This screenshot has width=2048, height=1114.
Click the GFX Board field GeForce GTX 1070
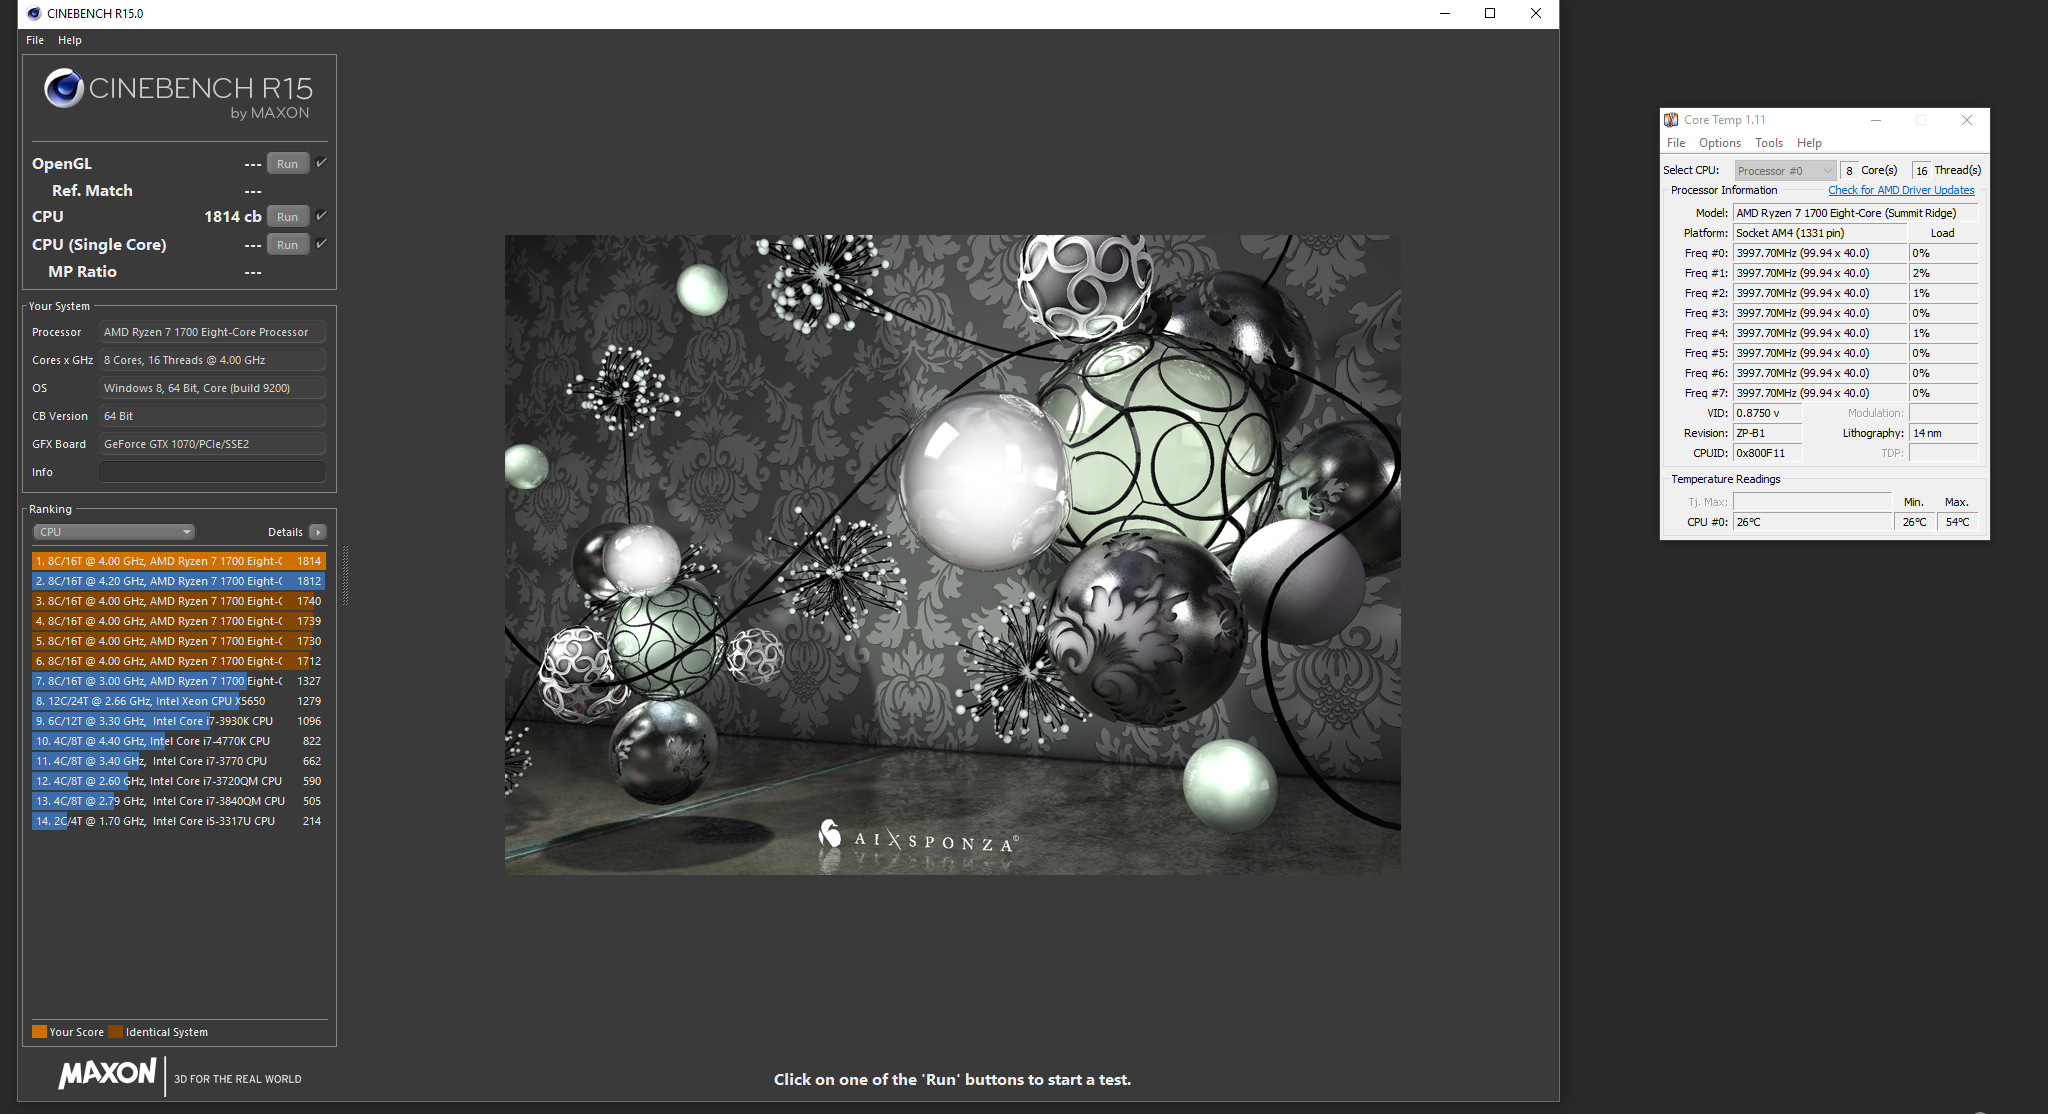pyautogui.click(x=212, y=444)
